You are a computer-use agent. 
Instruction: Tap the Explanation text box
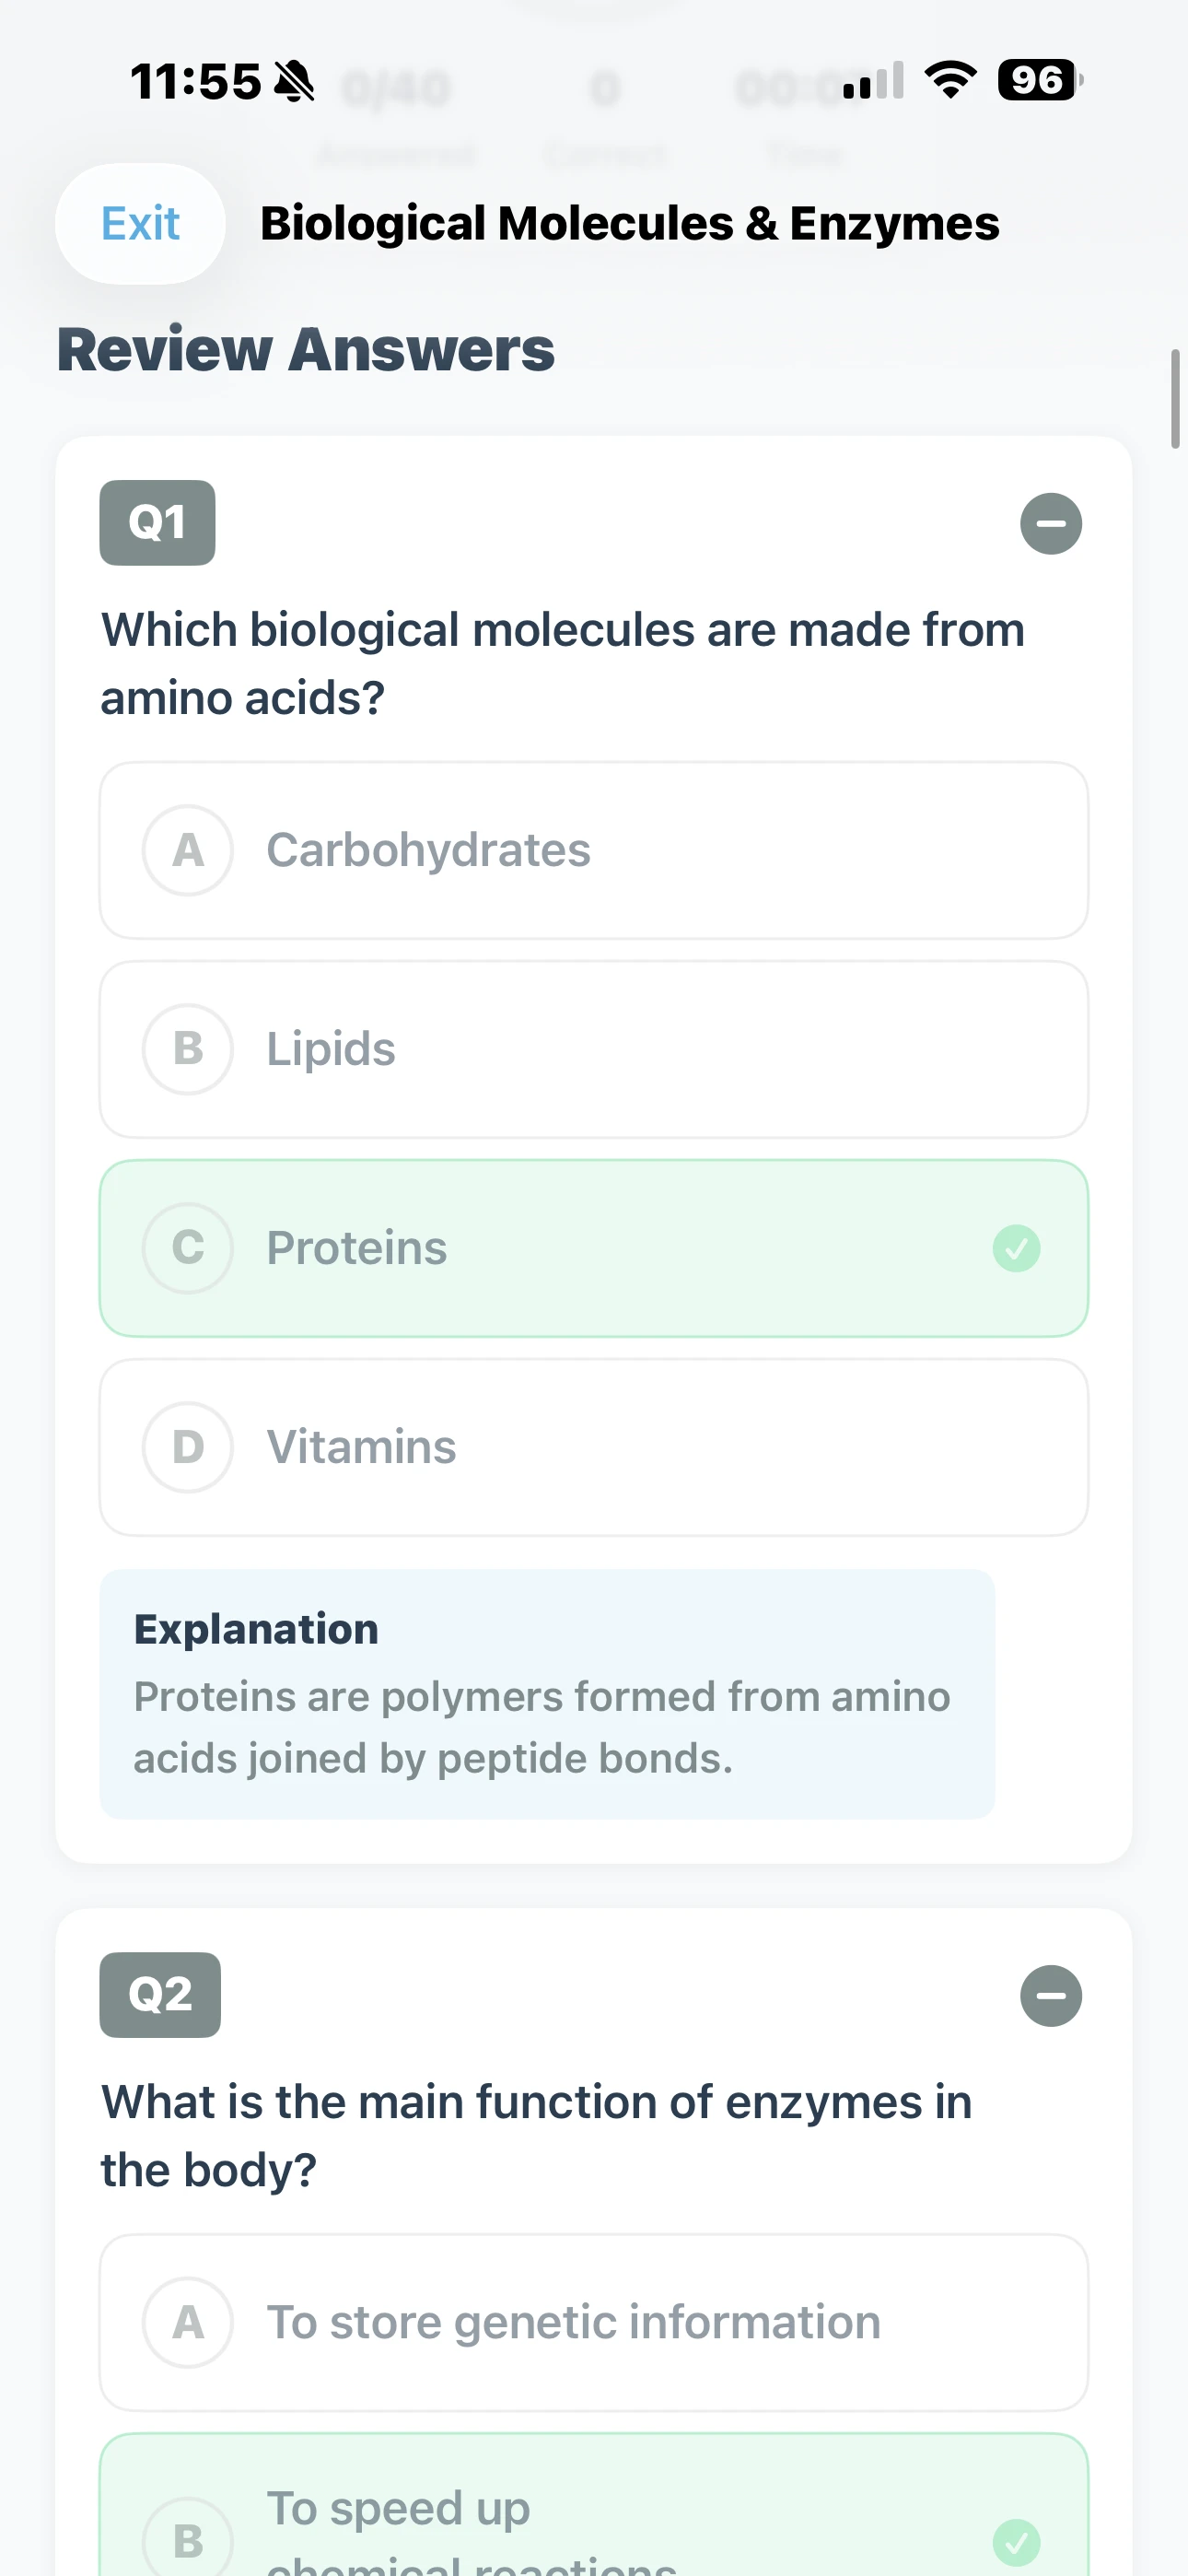[545, 1700]
